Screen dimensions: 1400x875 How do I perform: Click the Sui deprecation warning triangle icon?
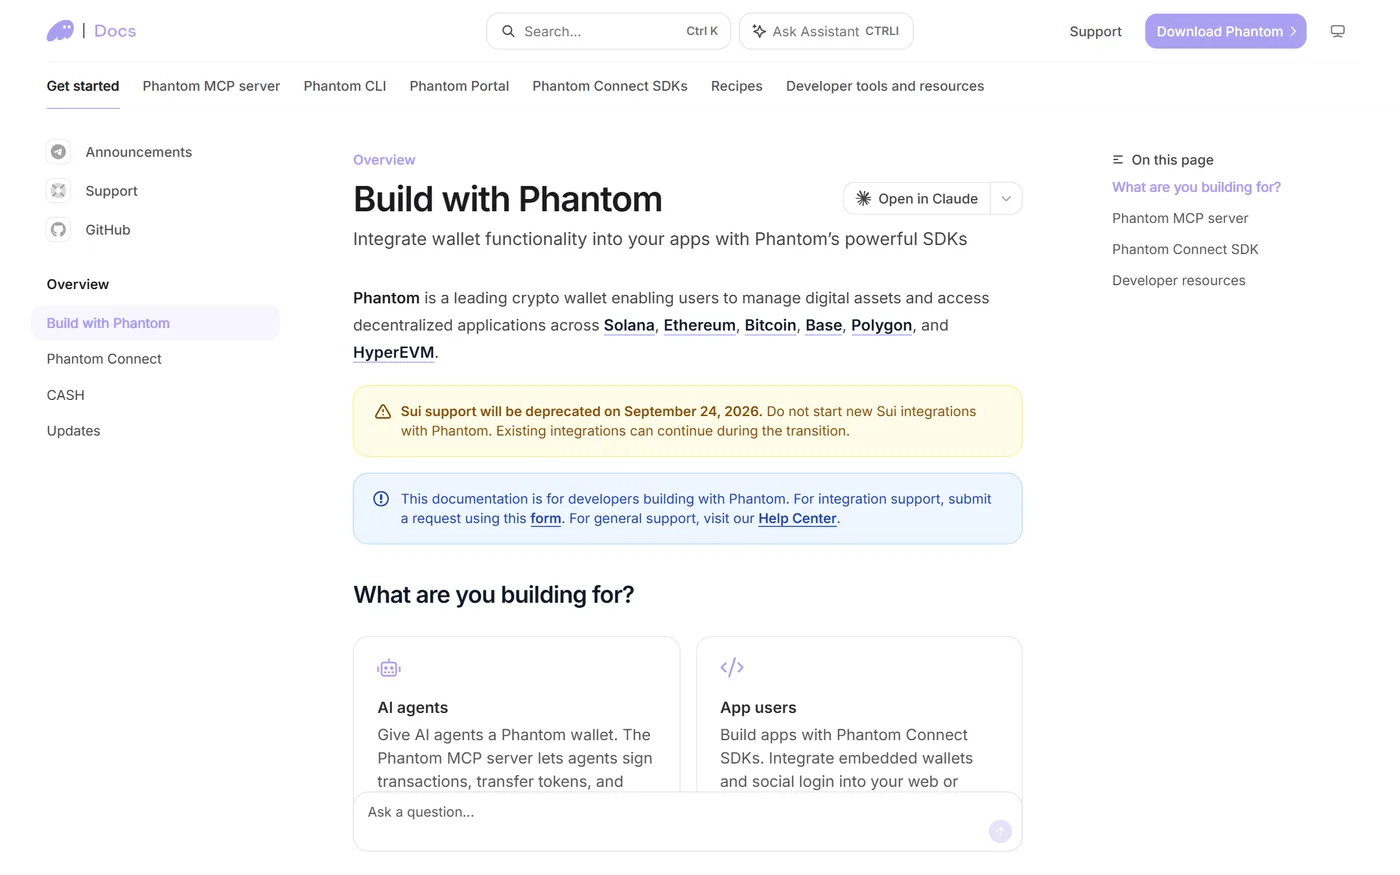(x=382, y=412)
